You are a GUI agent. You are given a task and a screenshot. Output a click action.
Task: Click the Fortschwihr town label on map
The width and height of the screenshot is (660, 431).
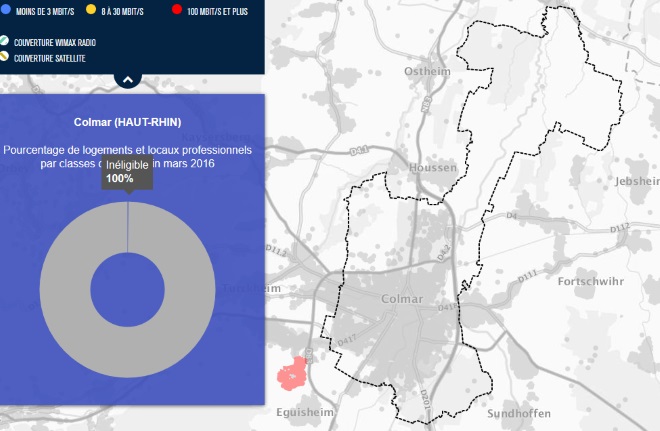(x=596, y=281)
